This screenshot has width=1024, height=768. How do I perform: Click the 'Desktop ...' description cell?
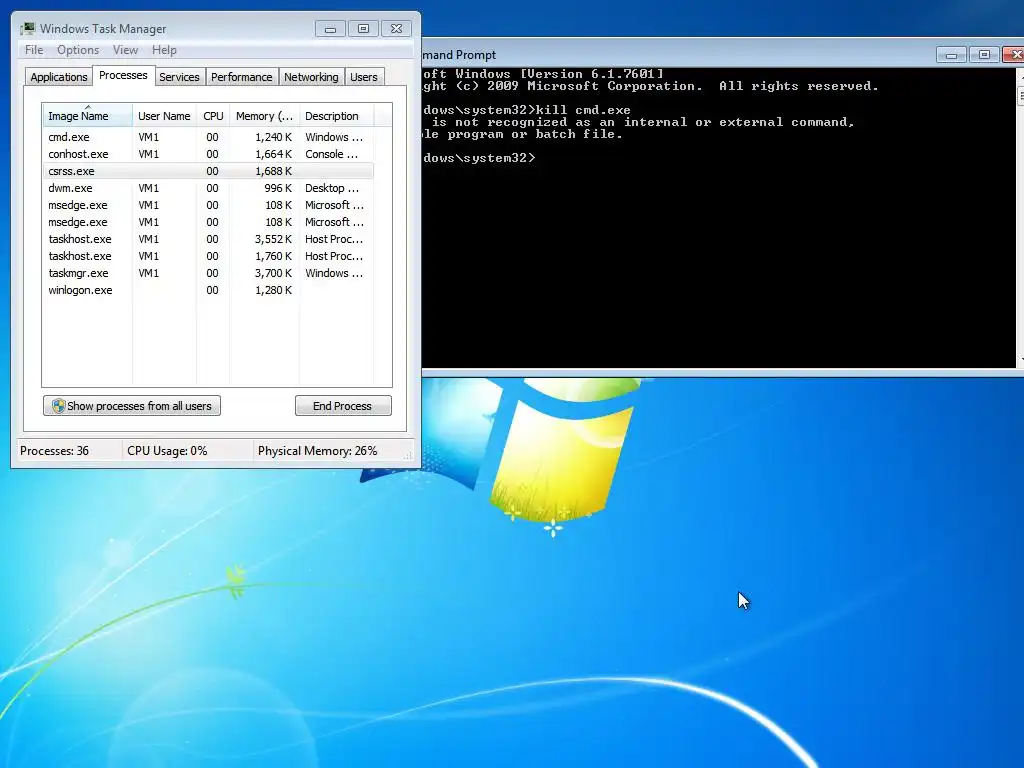pyautogui.click(x=332, y=188)
